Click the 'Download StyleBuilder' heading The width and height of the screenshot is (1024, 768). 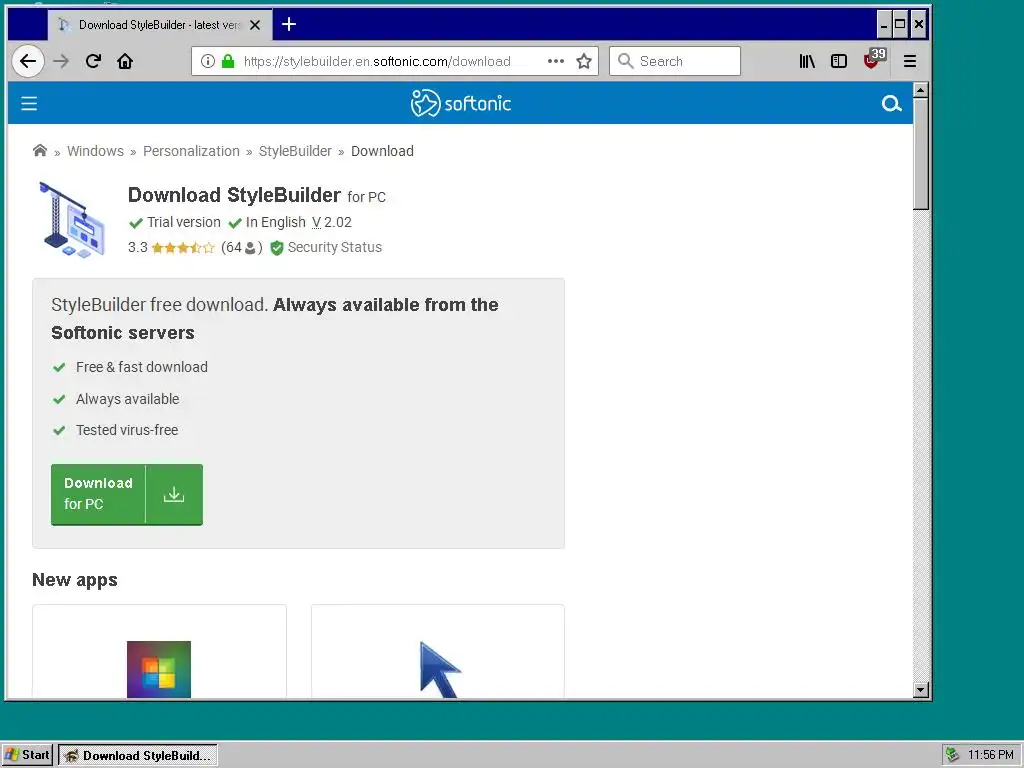coord(234,195)
